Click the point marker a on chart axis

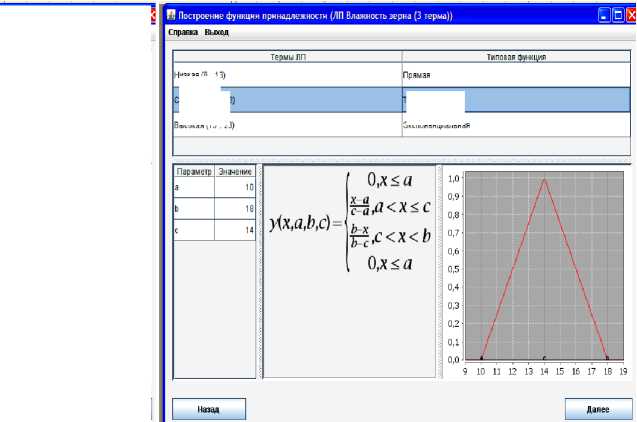coord(481,358)
